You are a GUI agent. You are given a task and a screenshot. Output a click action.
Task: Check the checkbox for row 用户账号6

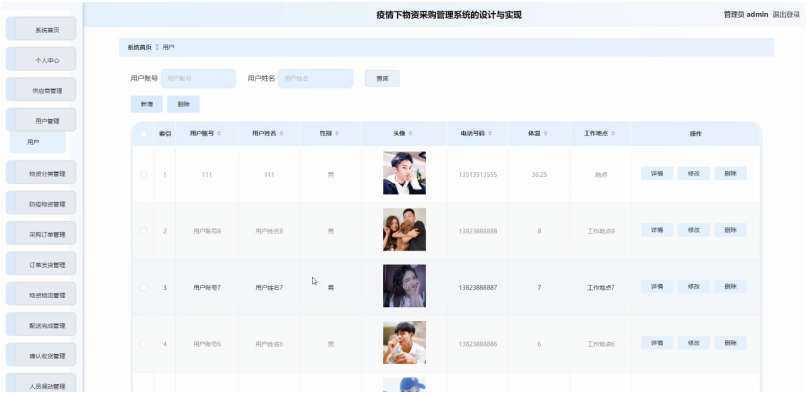[144, 344]
